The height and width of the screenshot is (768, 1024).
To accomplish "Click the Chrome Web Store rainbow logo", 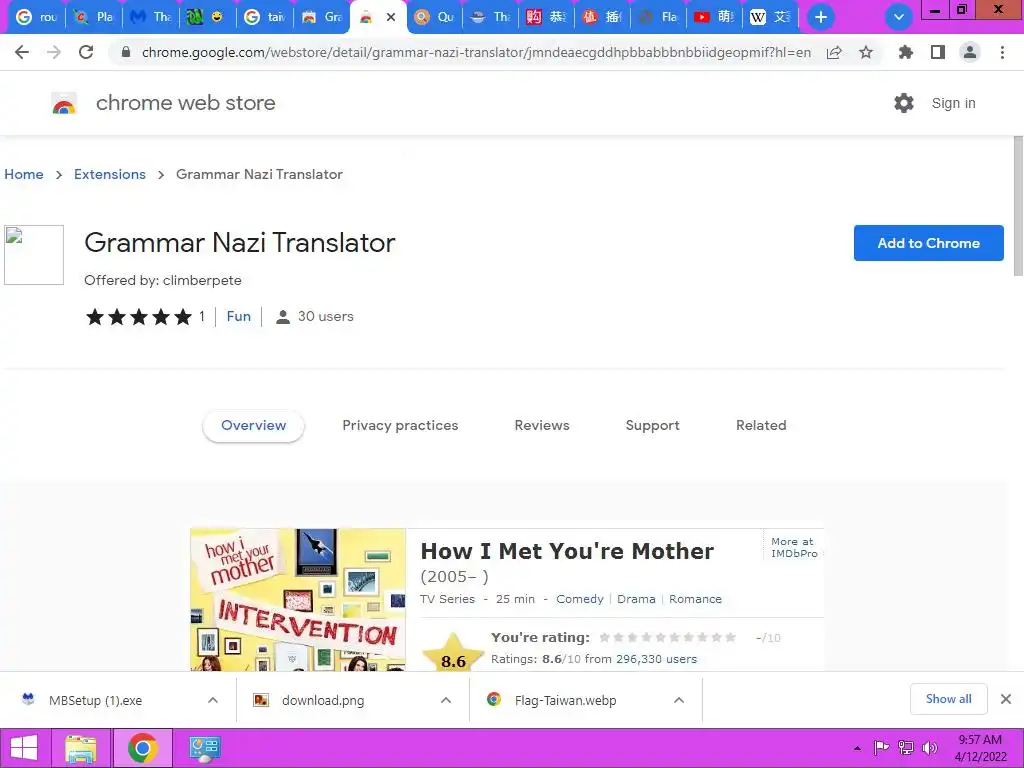I will [x=64, y=103].
